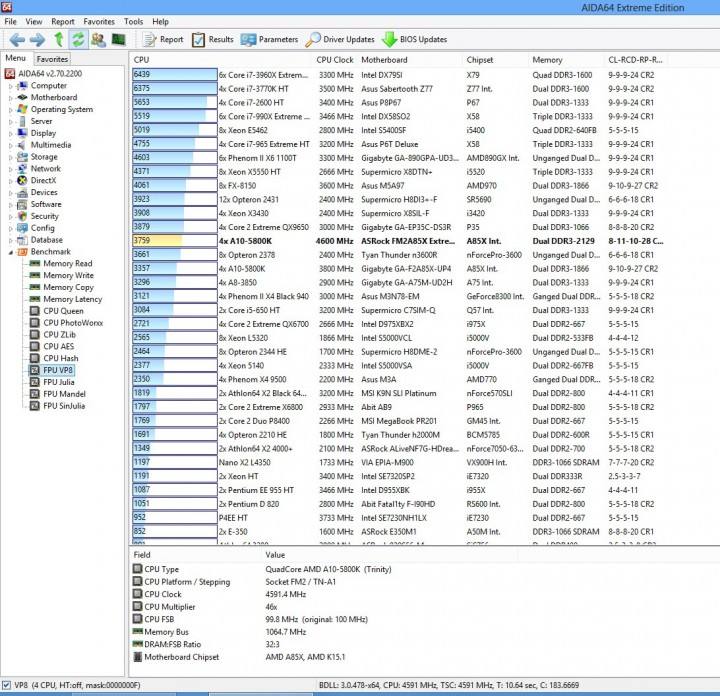
Task: Expand the Display tree node
Action: [11, 134]
